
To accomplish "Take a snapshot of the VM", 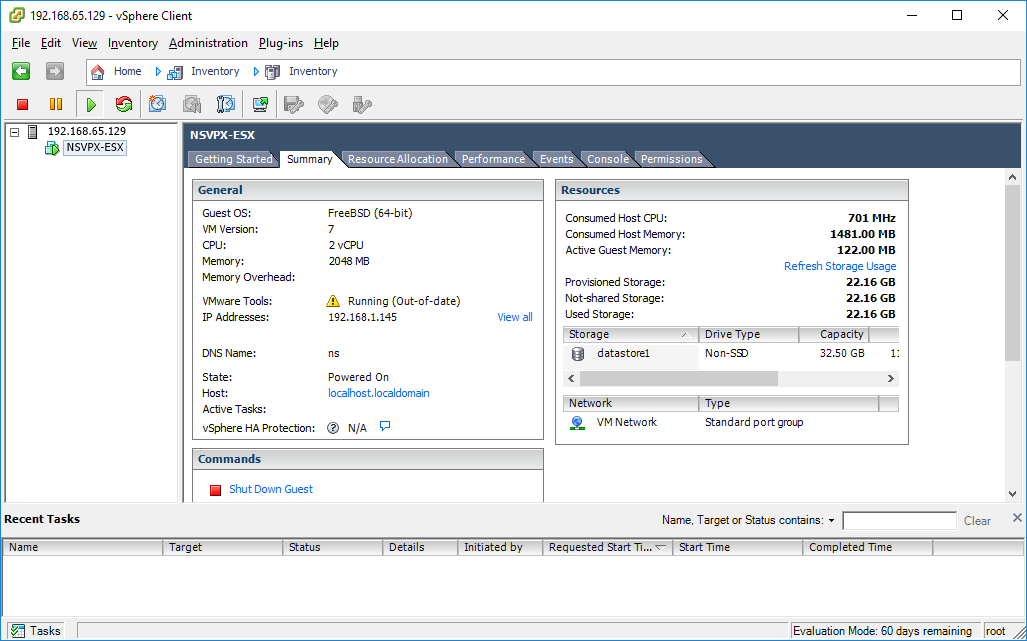I will (157, 103).
